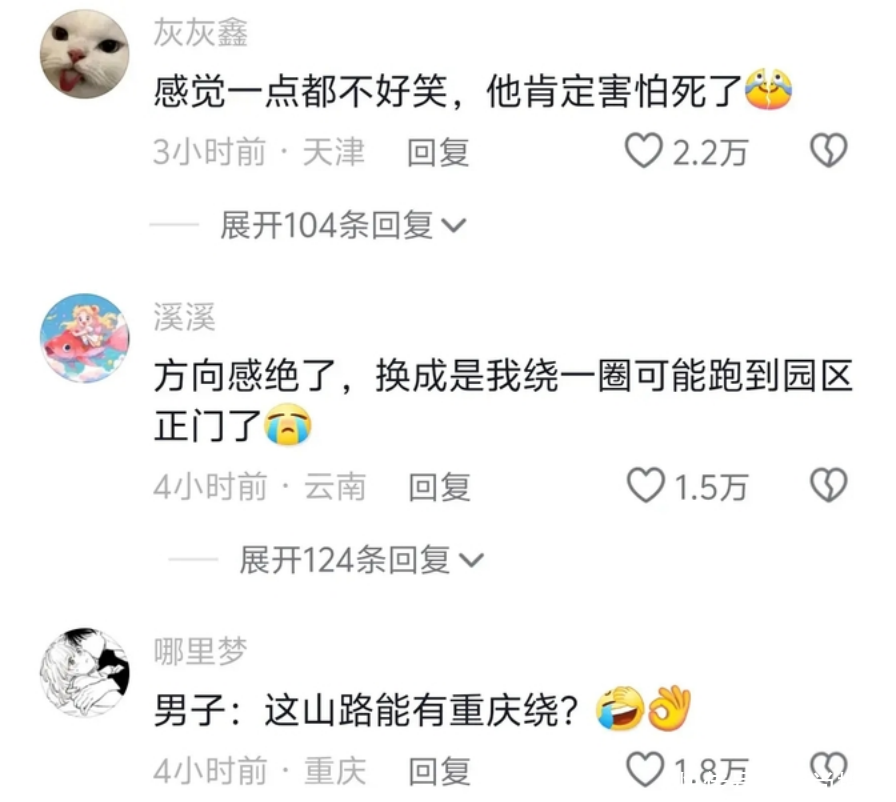Reply to 灰灰鑫 via 回复
This screenshot has height=802, width=896.
438,153
